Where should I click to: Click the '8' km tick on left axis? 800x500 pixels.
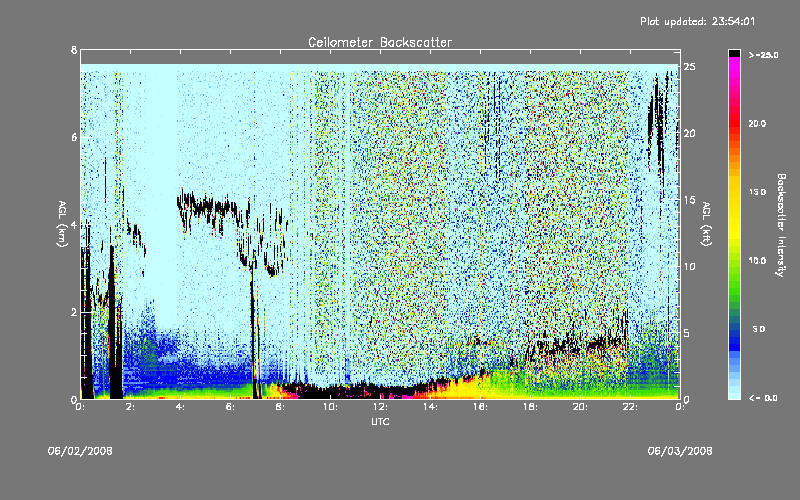click(74, 50)
